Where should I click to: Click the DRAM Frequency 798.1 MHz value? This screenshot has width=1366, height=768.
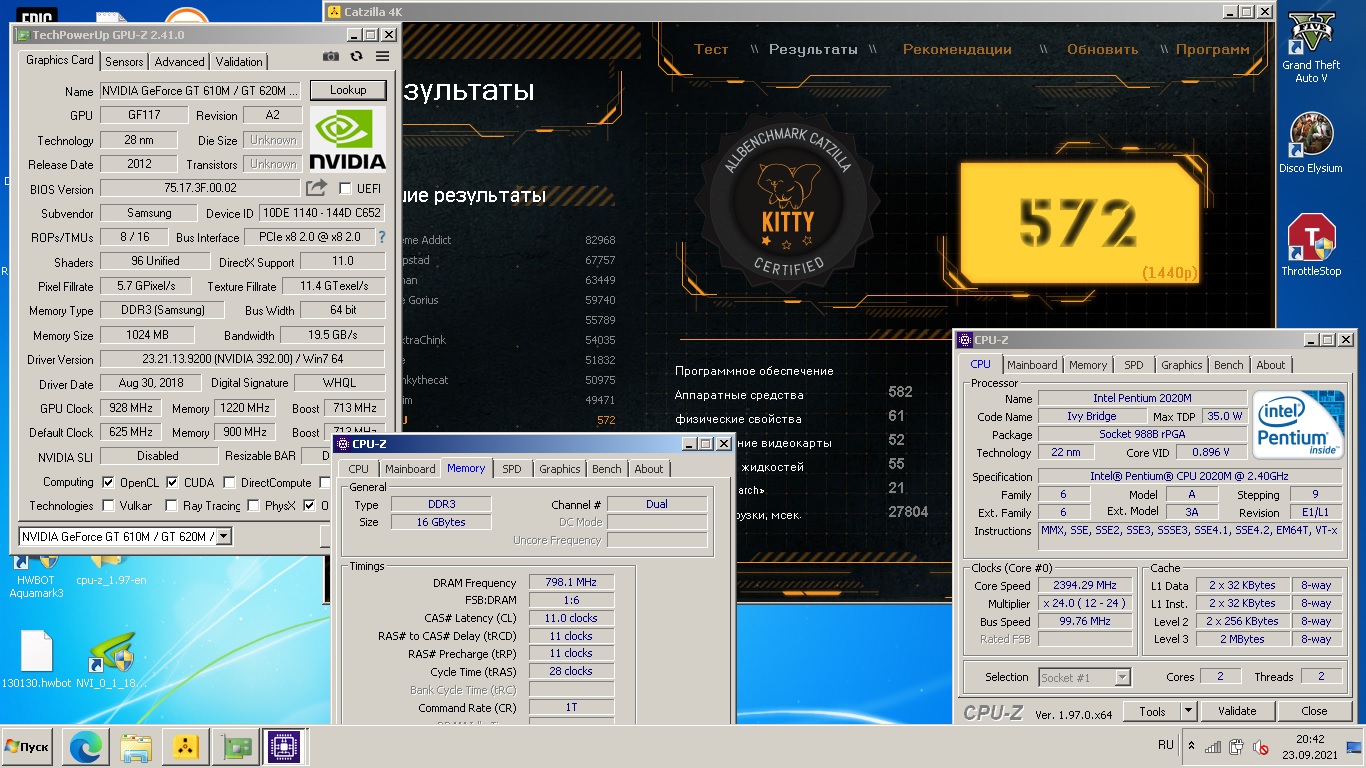[571, 582]
